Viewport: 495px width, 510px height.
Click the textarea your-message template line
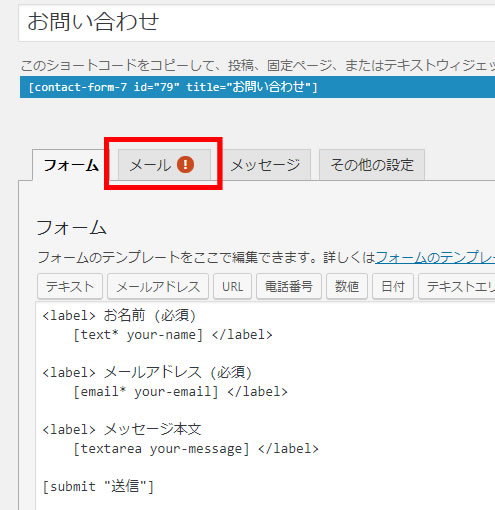click(x=196, y=449)
